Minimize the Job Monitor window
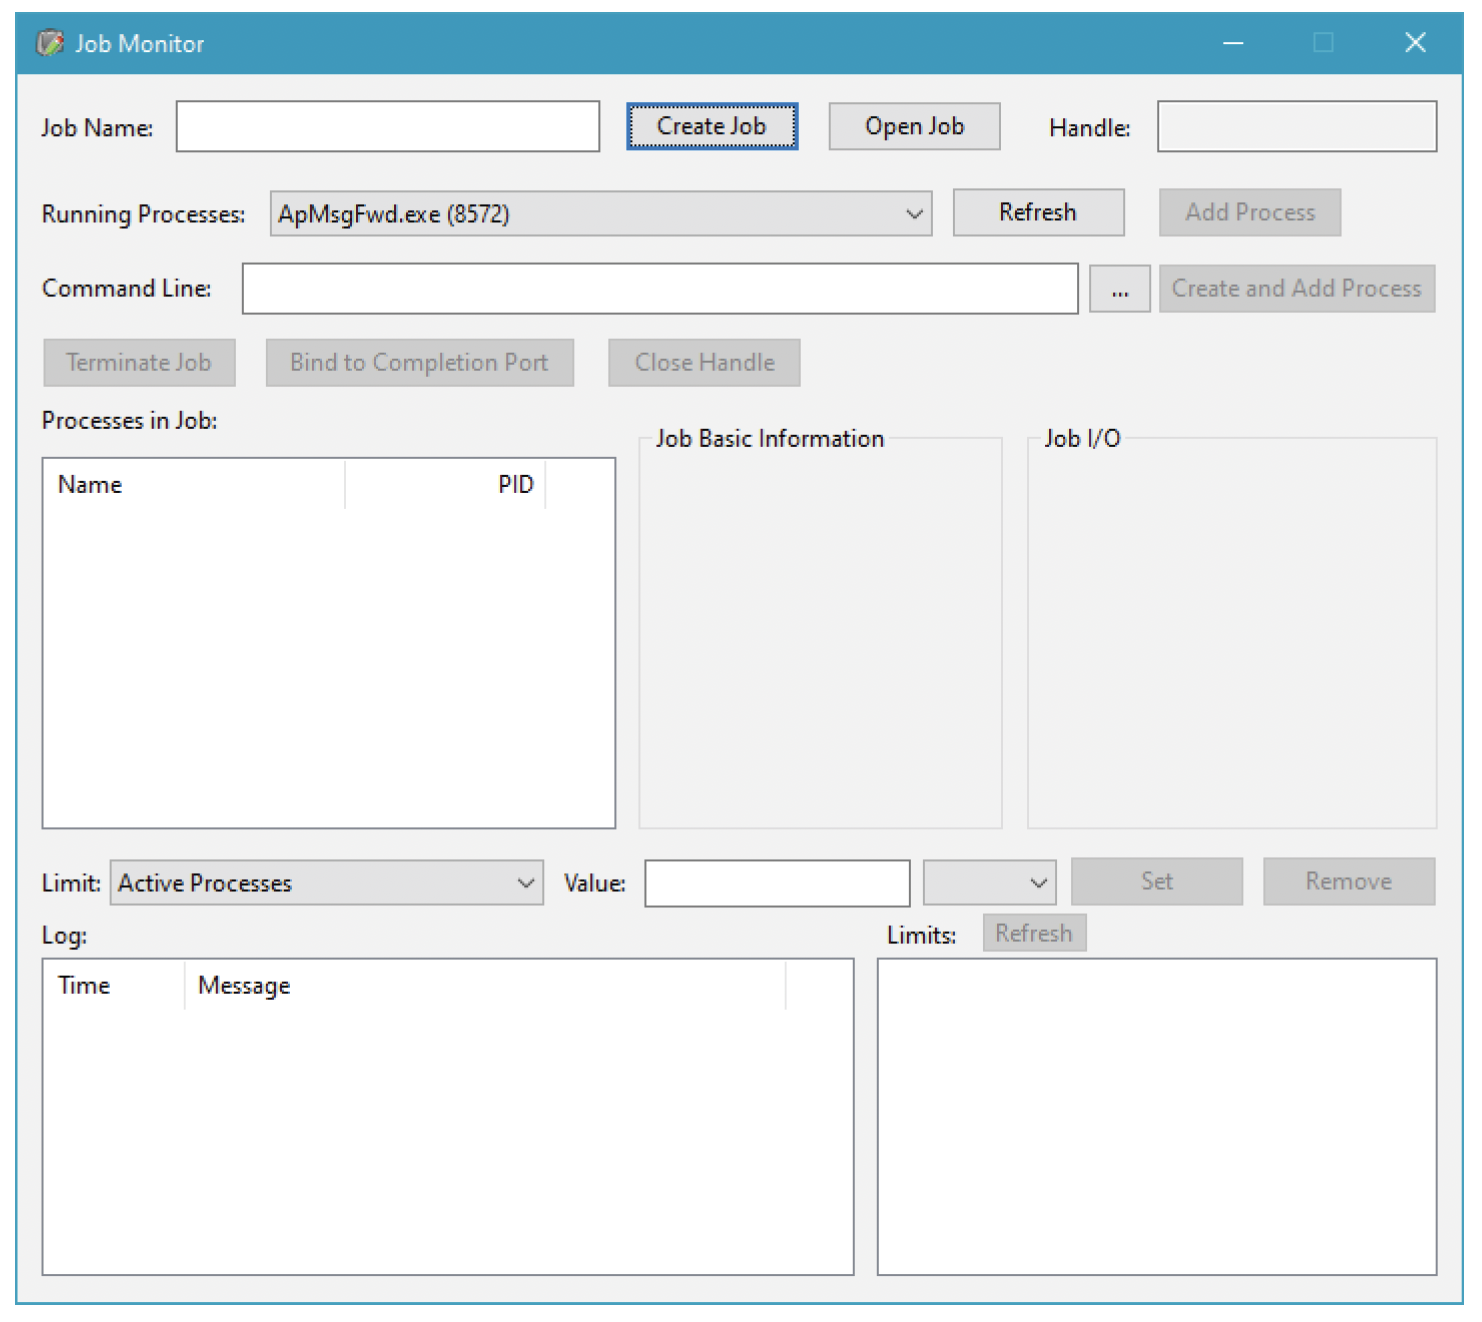Viewport: 1482px width, 1322px height. click(x=1233, y=42)
